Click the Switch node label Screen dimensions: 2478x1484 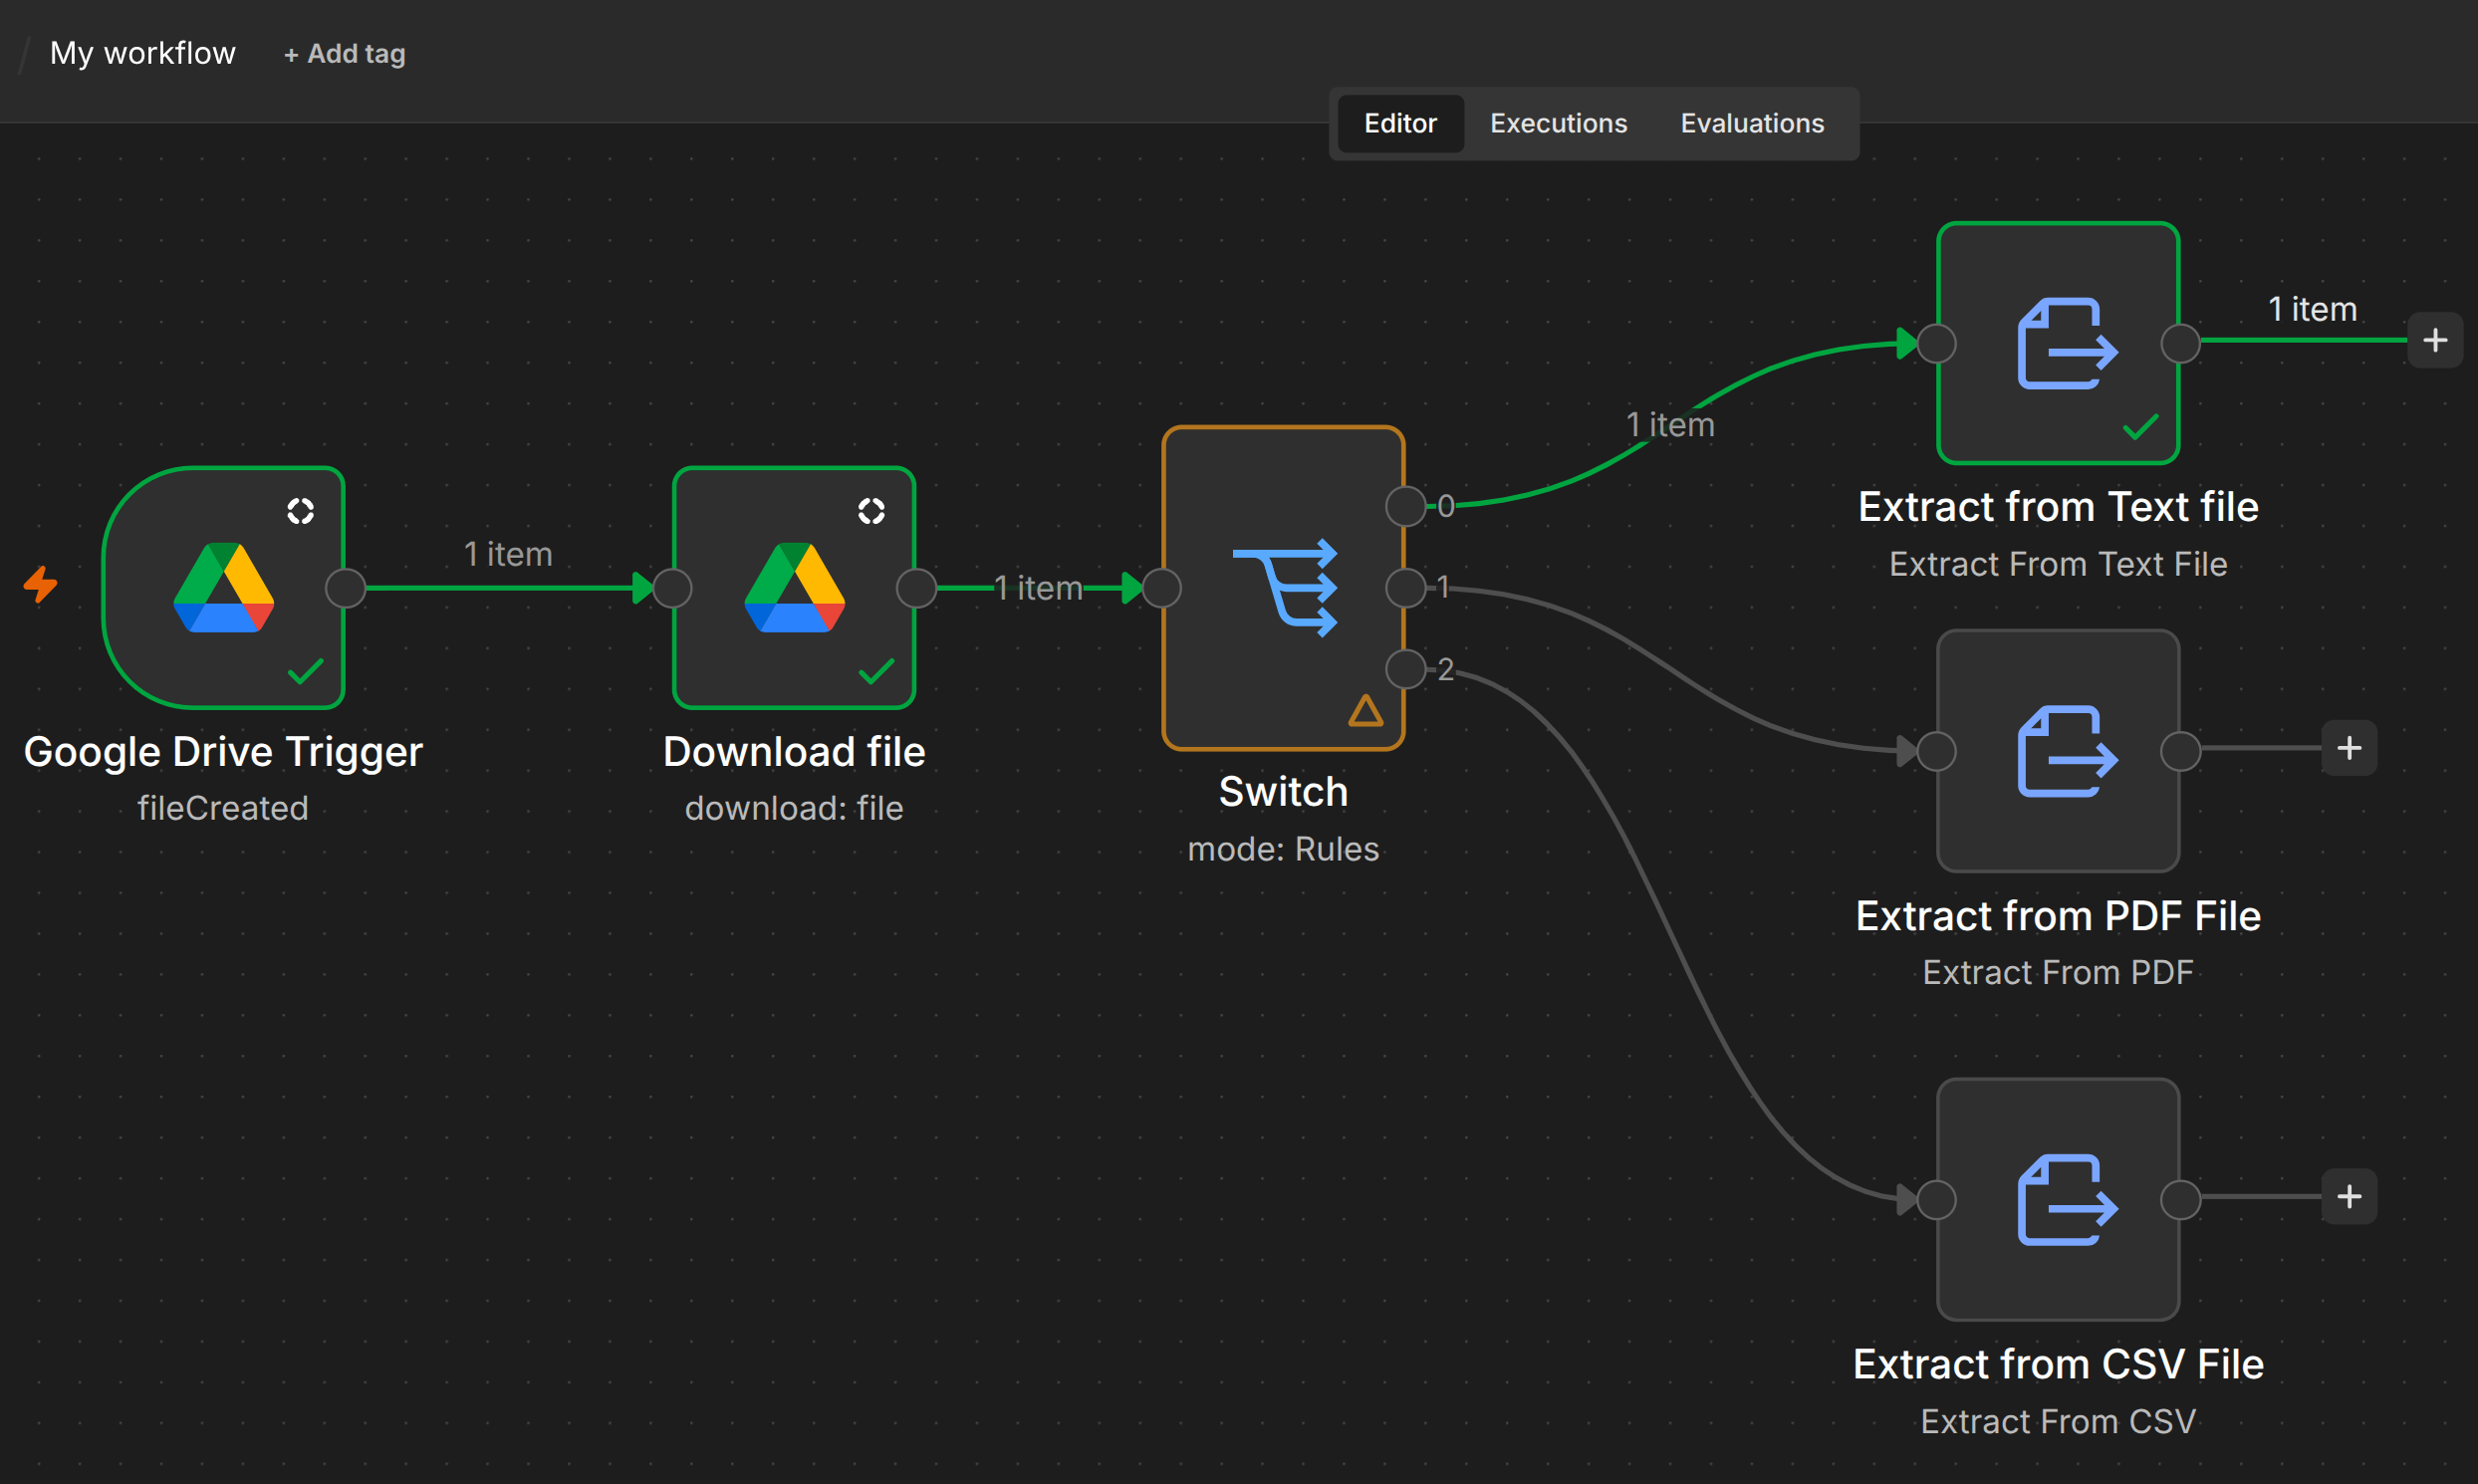tap(1284, 792)
